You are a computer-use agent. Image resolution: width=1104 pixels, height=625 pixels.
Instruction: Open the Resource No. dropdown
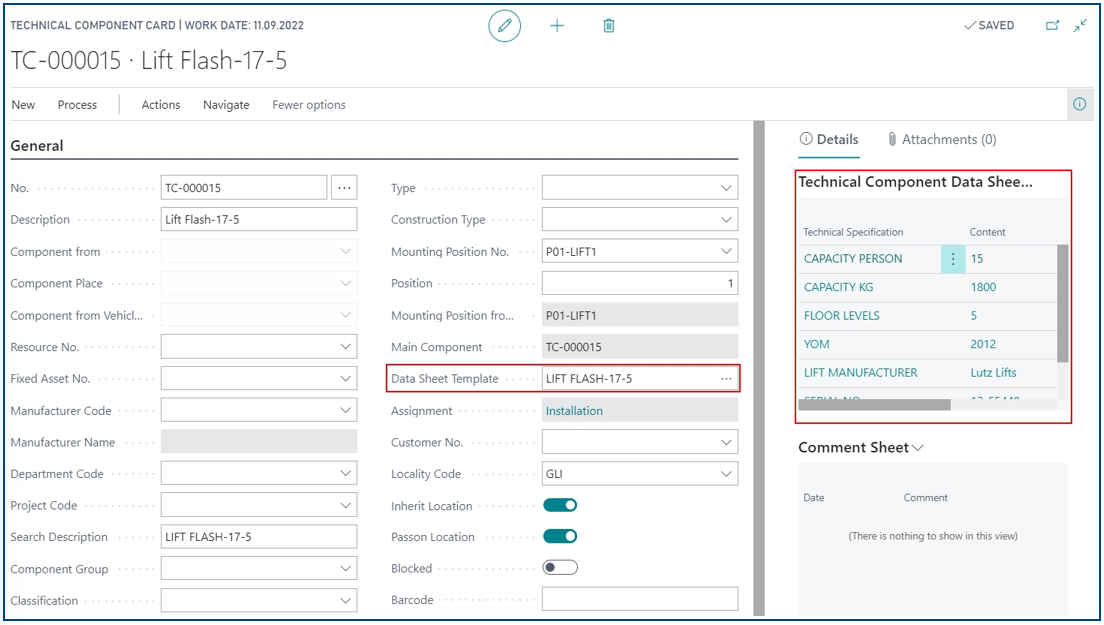(x=345, y=346)
